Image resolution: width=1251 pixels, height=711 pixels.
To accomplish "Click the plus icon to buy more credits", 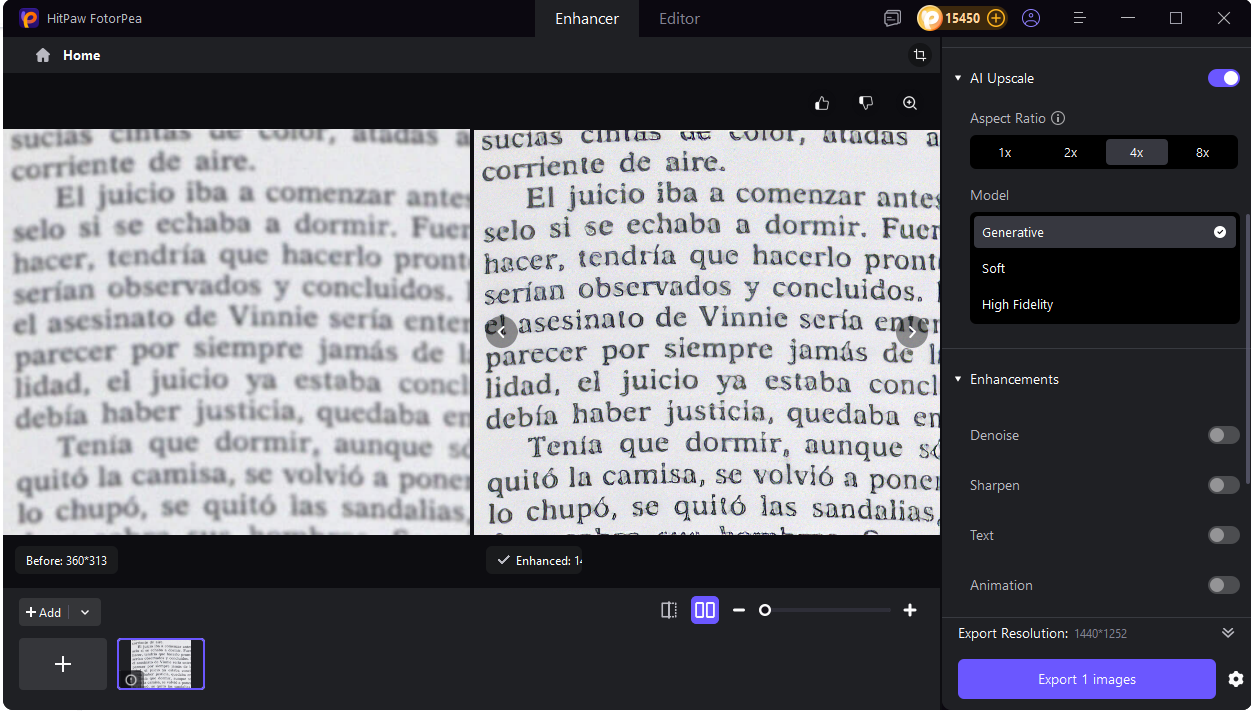I will (x=996, y=17).
